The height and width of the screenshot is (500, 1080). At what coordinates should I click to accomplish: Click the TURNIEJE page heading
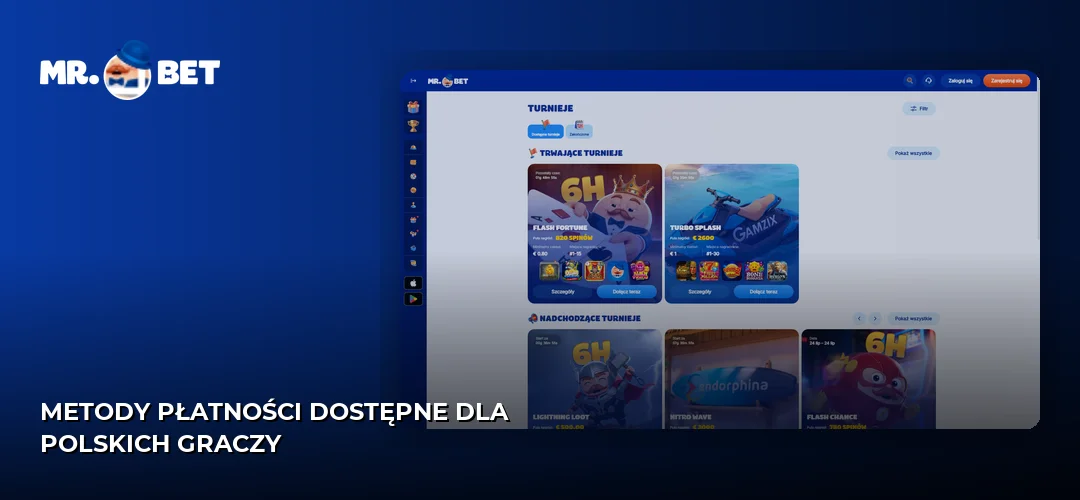pyautogui.click(x=550, y=108)
